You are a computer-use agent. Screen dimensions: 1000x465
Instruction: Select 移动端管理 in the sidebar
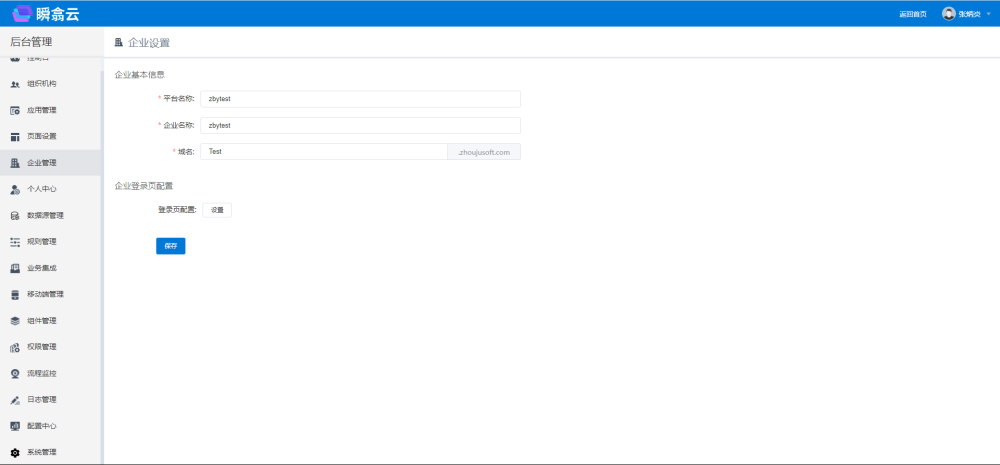45,294
